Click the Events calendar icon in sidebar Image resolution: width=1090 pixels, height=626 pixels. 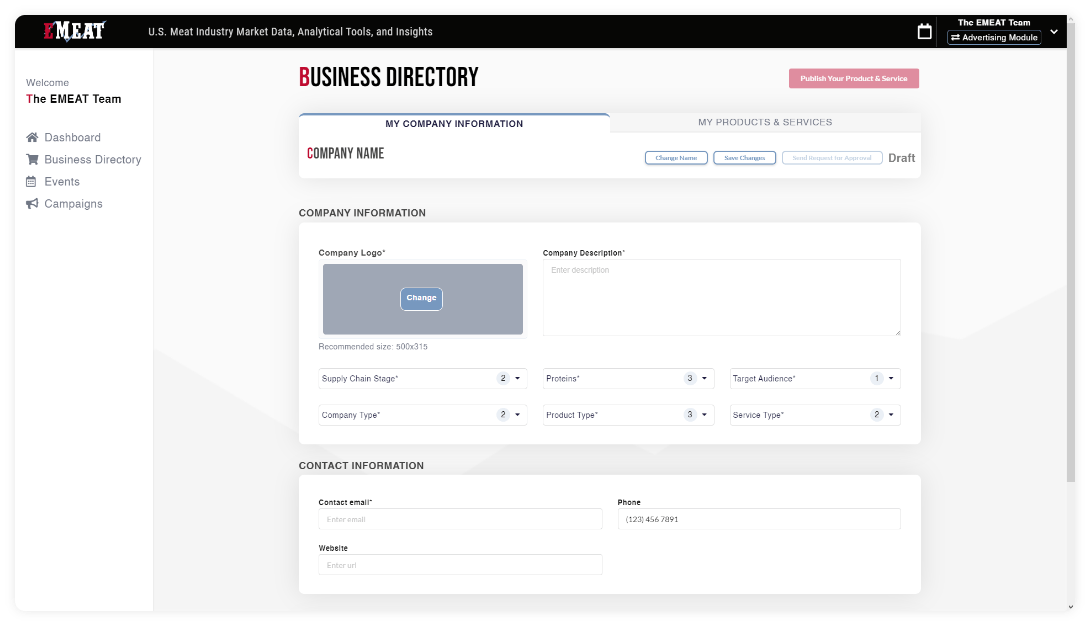[32, 182]
